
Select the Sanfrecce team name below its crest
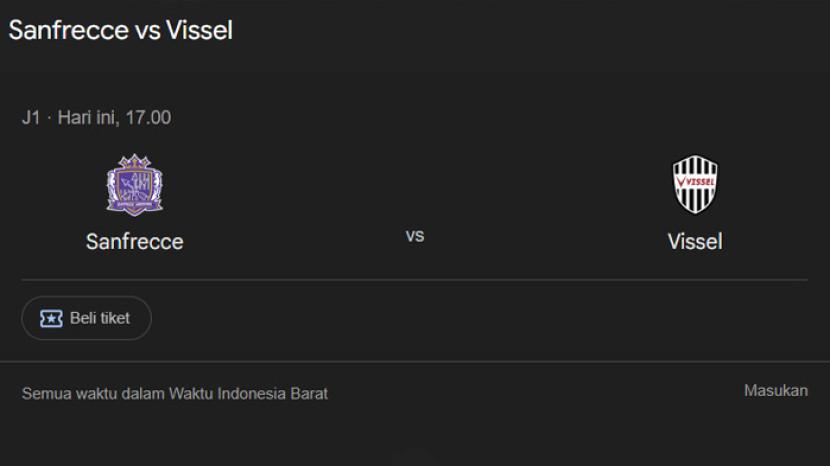click(135, 241)
